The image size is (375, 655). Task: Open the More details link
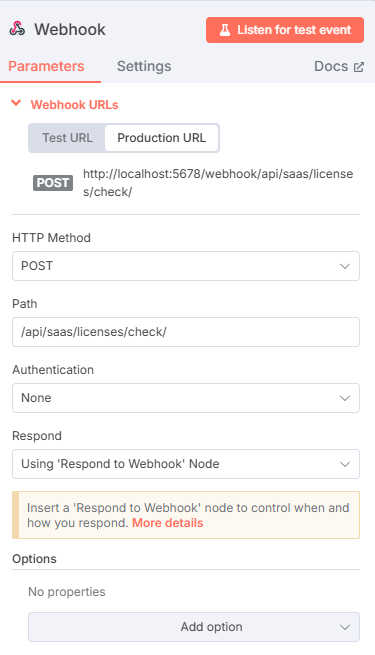pyautogui.click(x=167, y=523)
